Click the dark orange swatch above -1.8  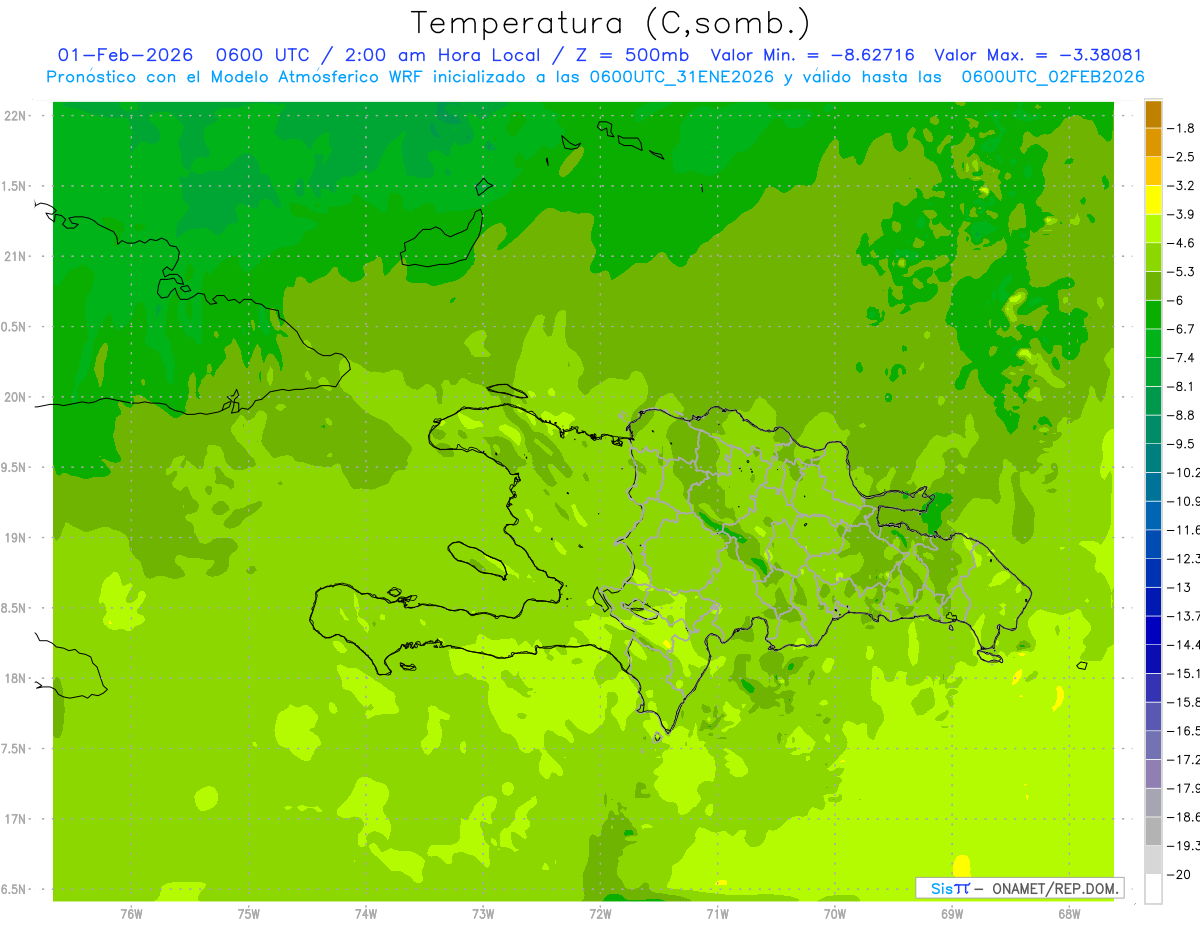pos(1153,114)
